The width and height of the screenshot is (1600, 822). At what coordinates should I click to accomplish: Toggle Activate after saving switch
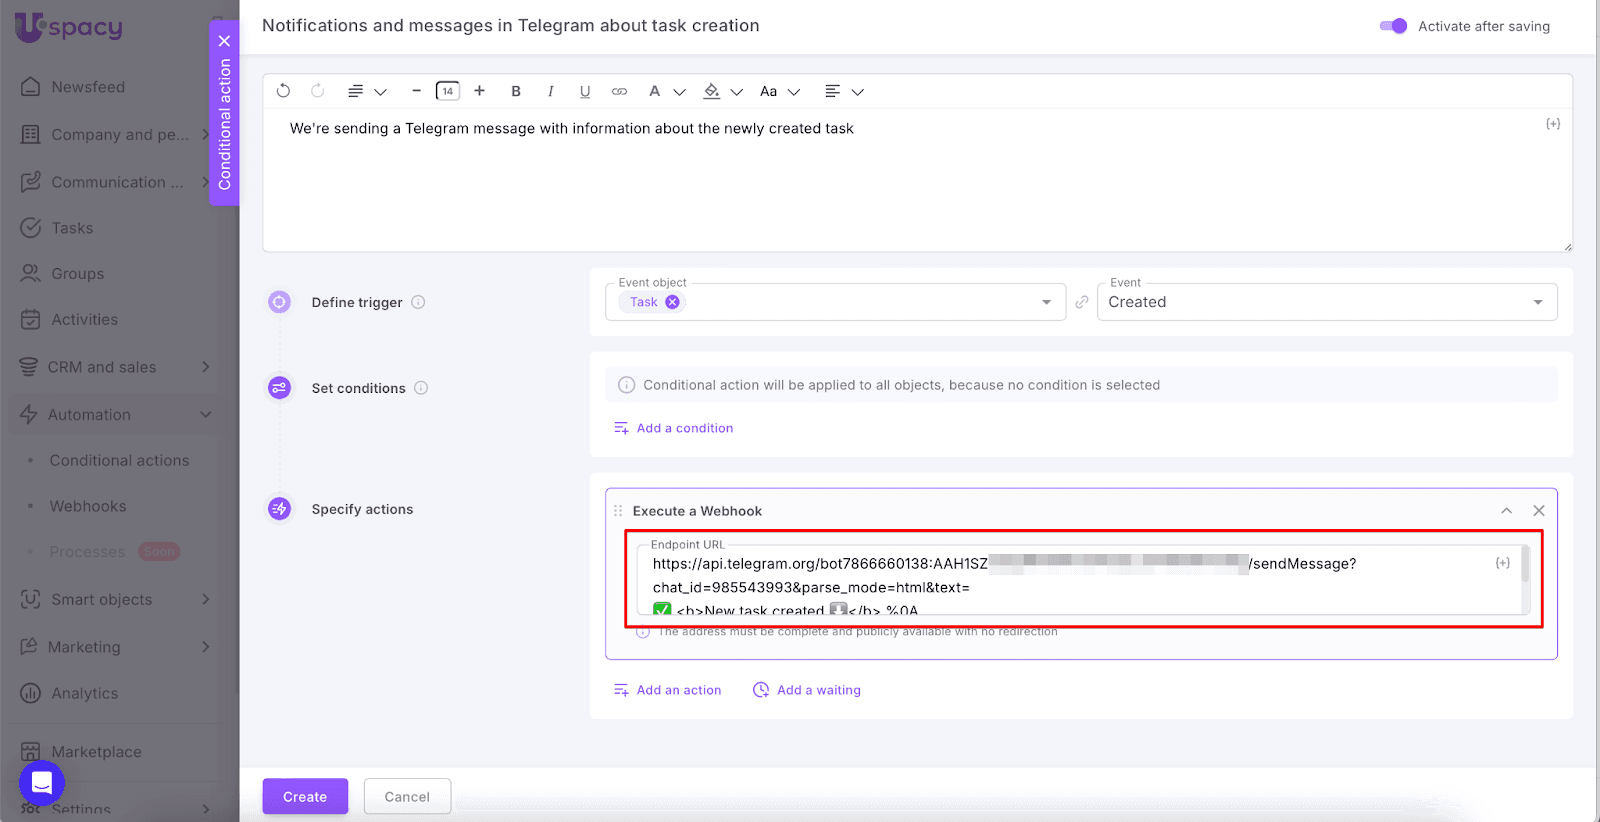(1393, 26)
